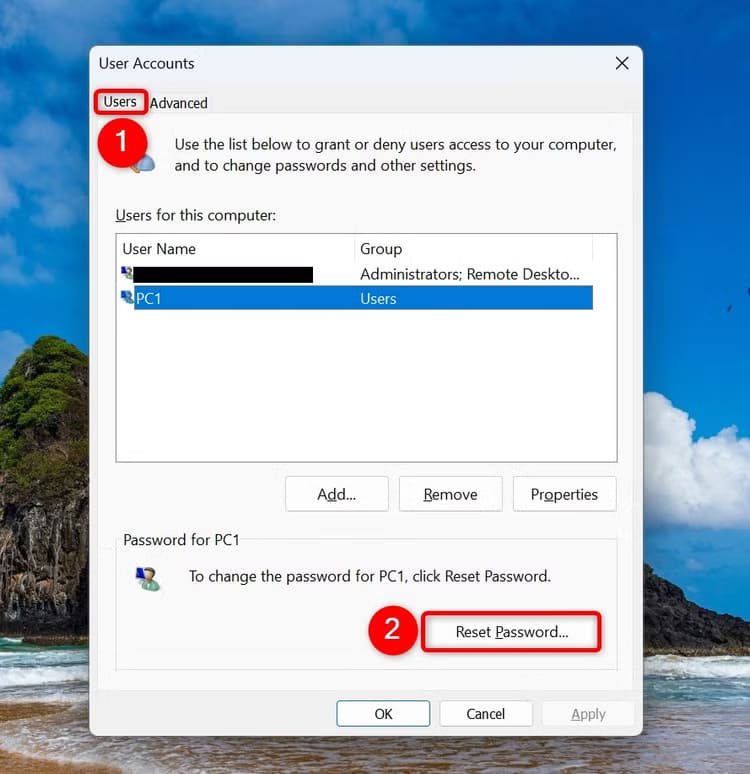Click the User Accounts title text
Viewport: 750px width, 774px height.
point(147,63)
